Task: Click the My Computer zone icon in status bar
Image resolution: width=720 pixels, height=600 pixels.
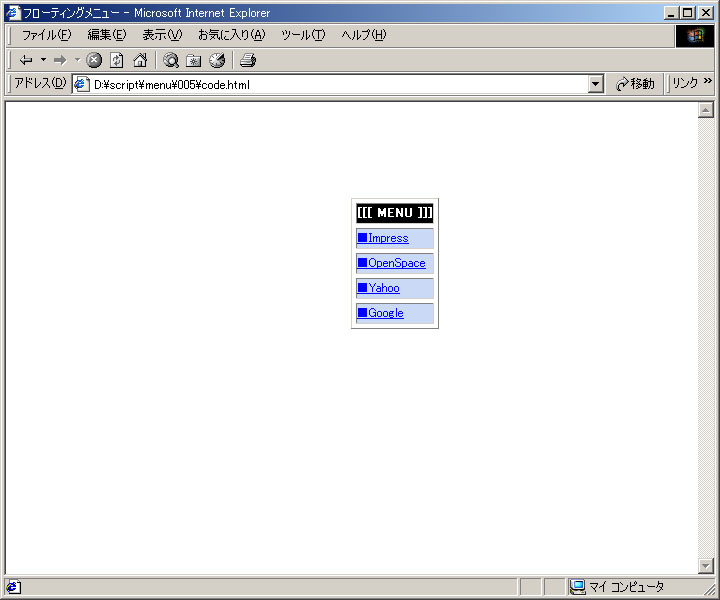Action: (577, 587)
